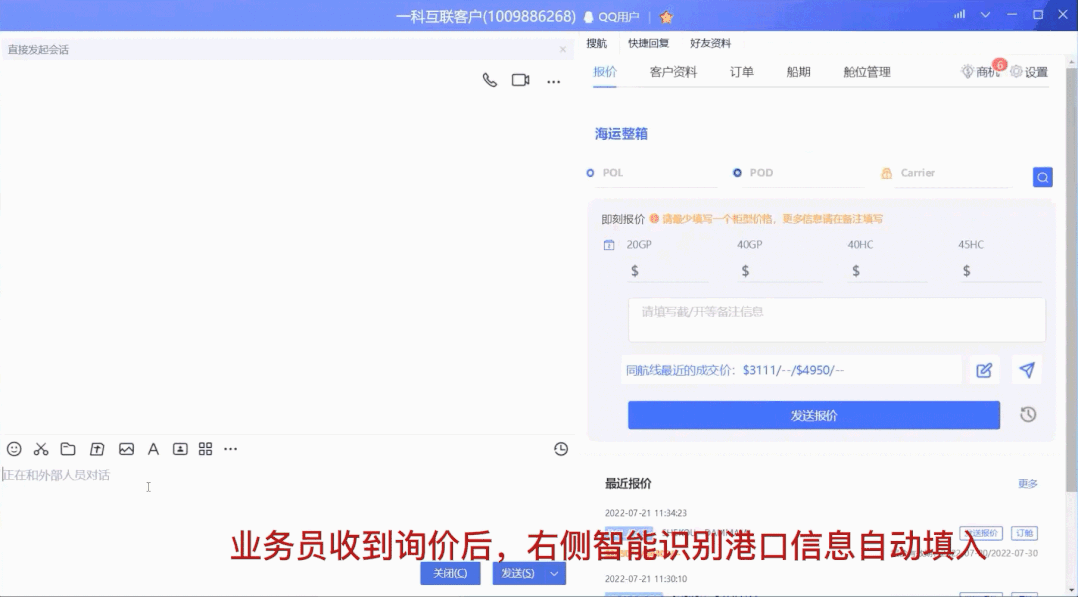Image resolution: width=1078 pixels, height=597 pixels.
Task: Start a voice call with the phone icon
Action: click(x=489, y=79)
